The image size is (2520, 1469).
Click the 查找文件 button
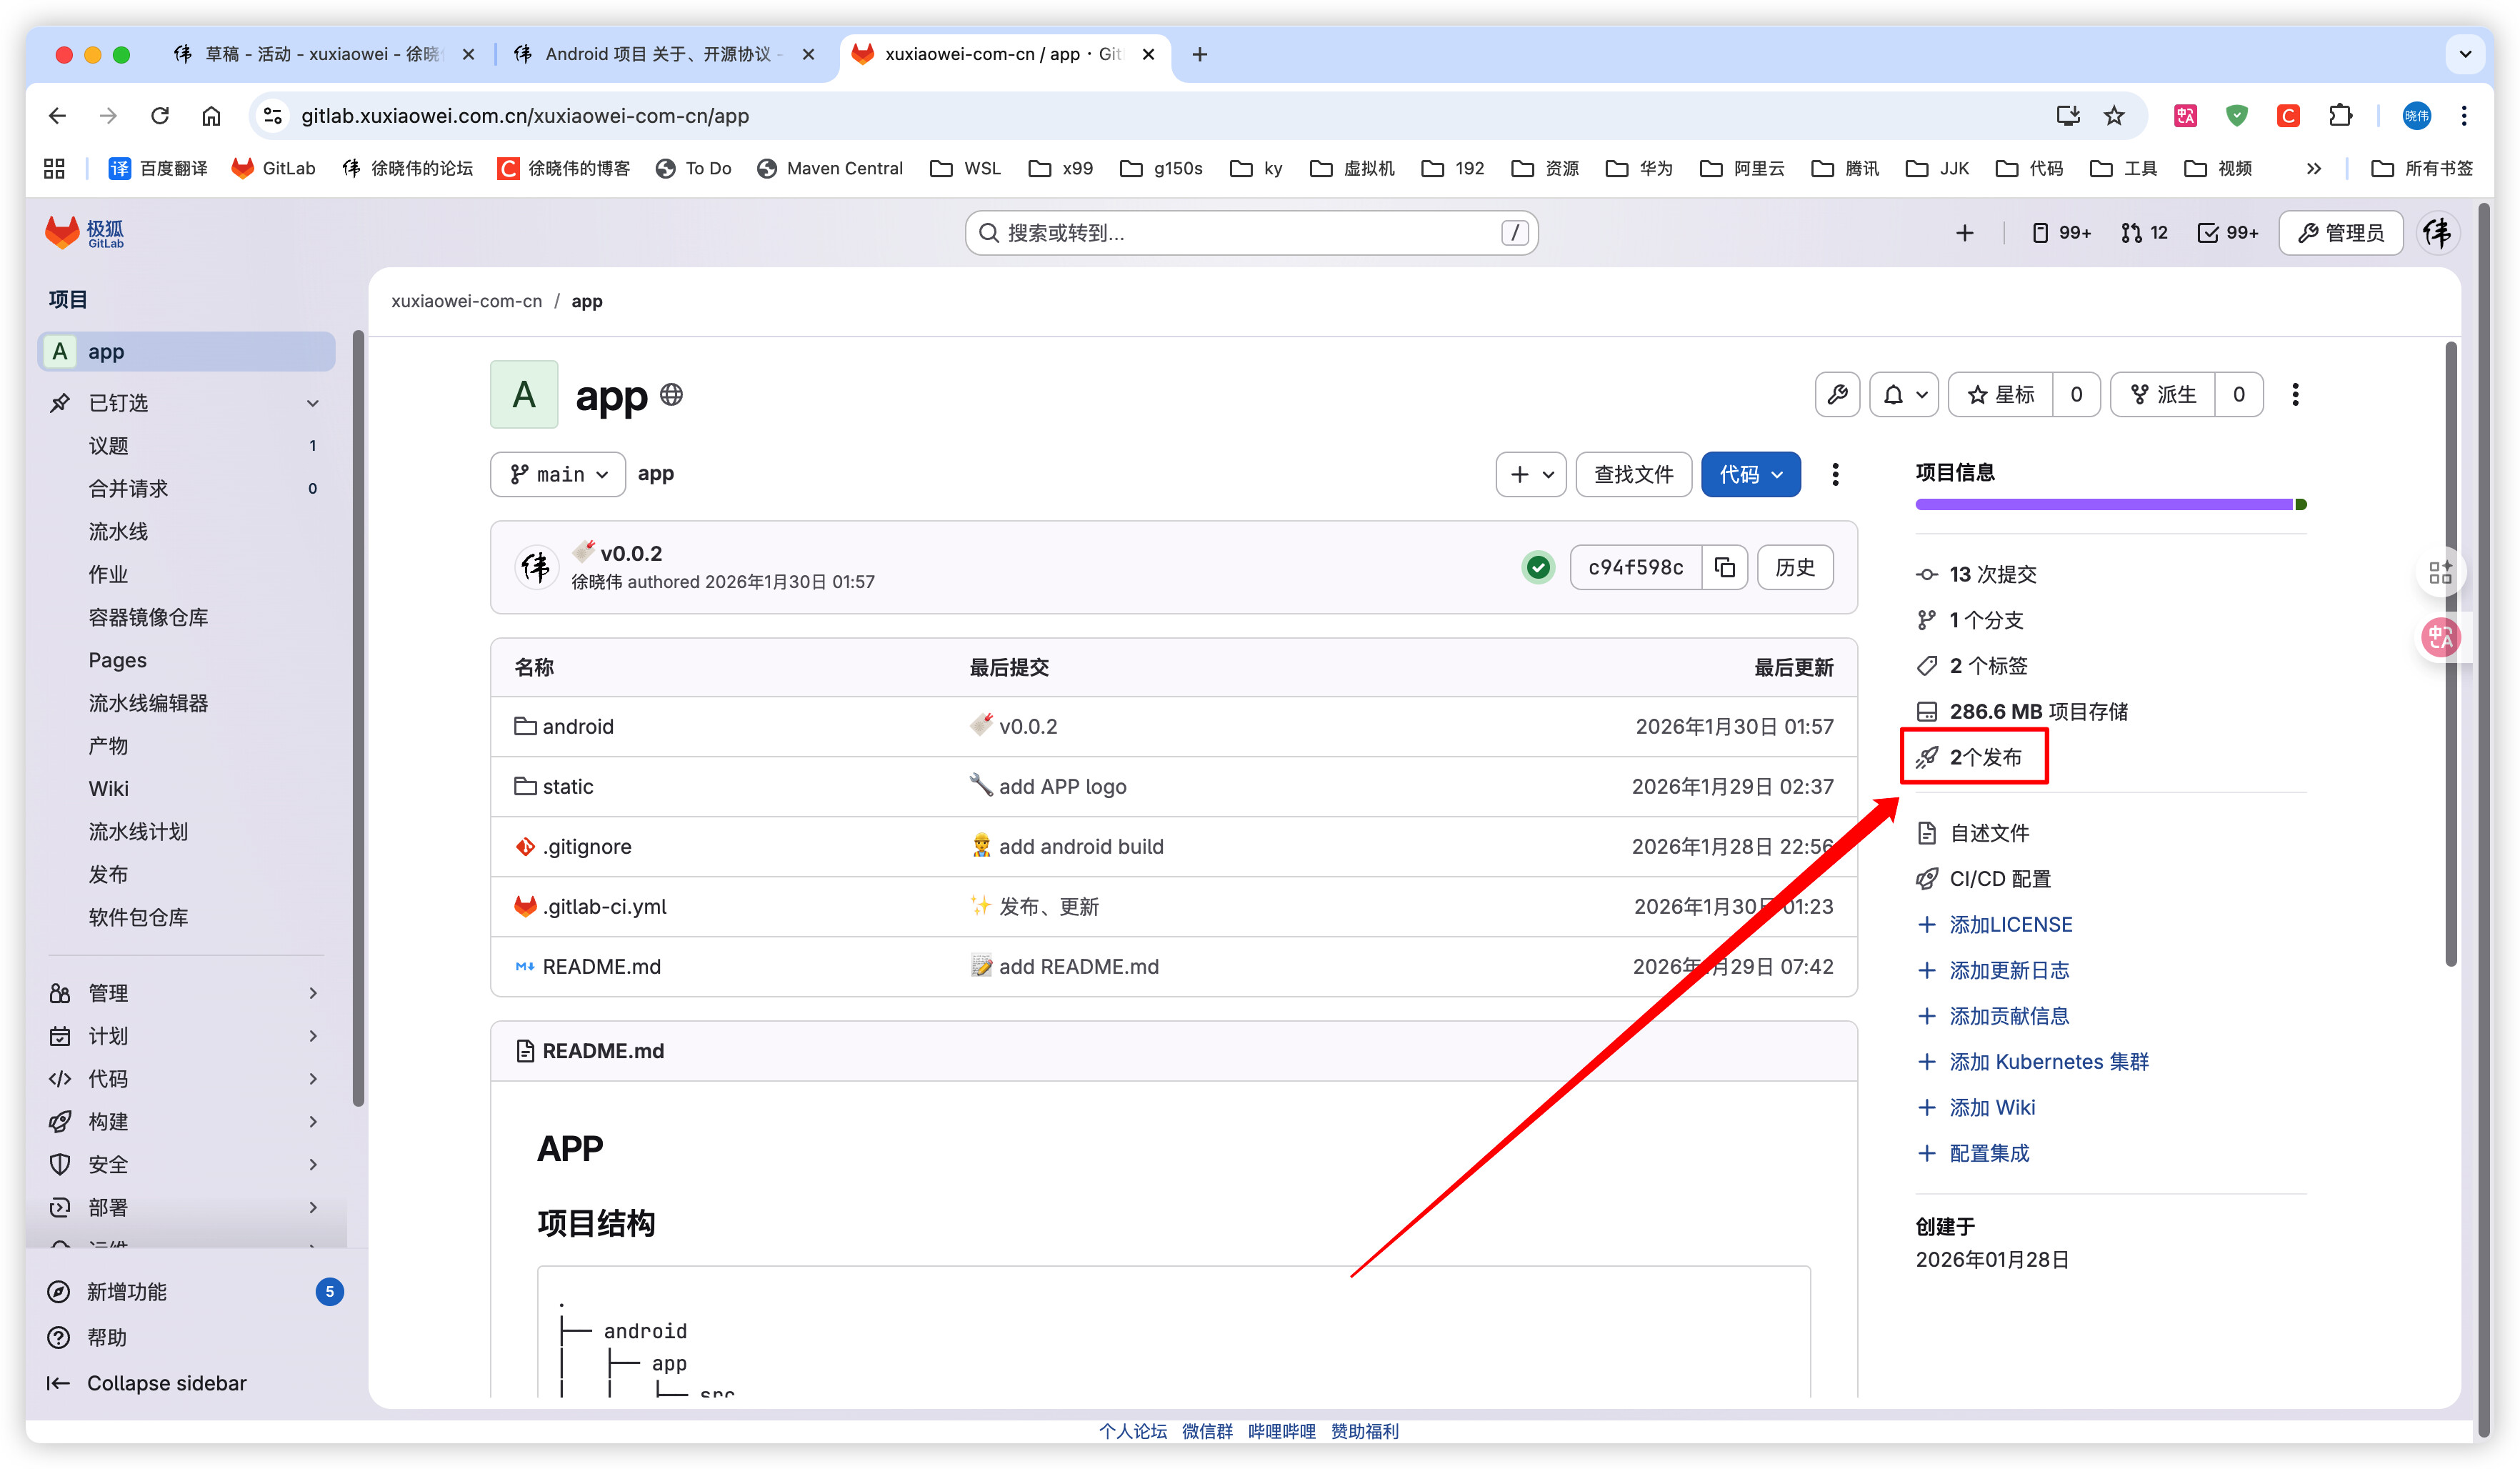tap(1633, 474)
